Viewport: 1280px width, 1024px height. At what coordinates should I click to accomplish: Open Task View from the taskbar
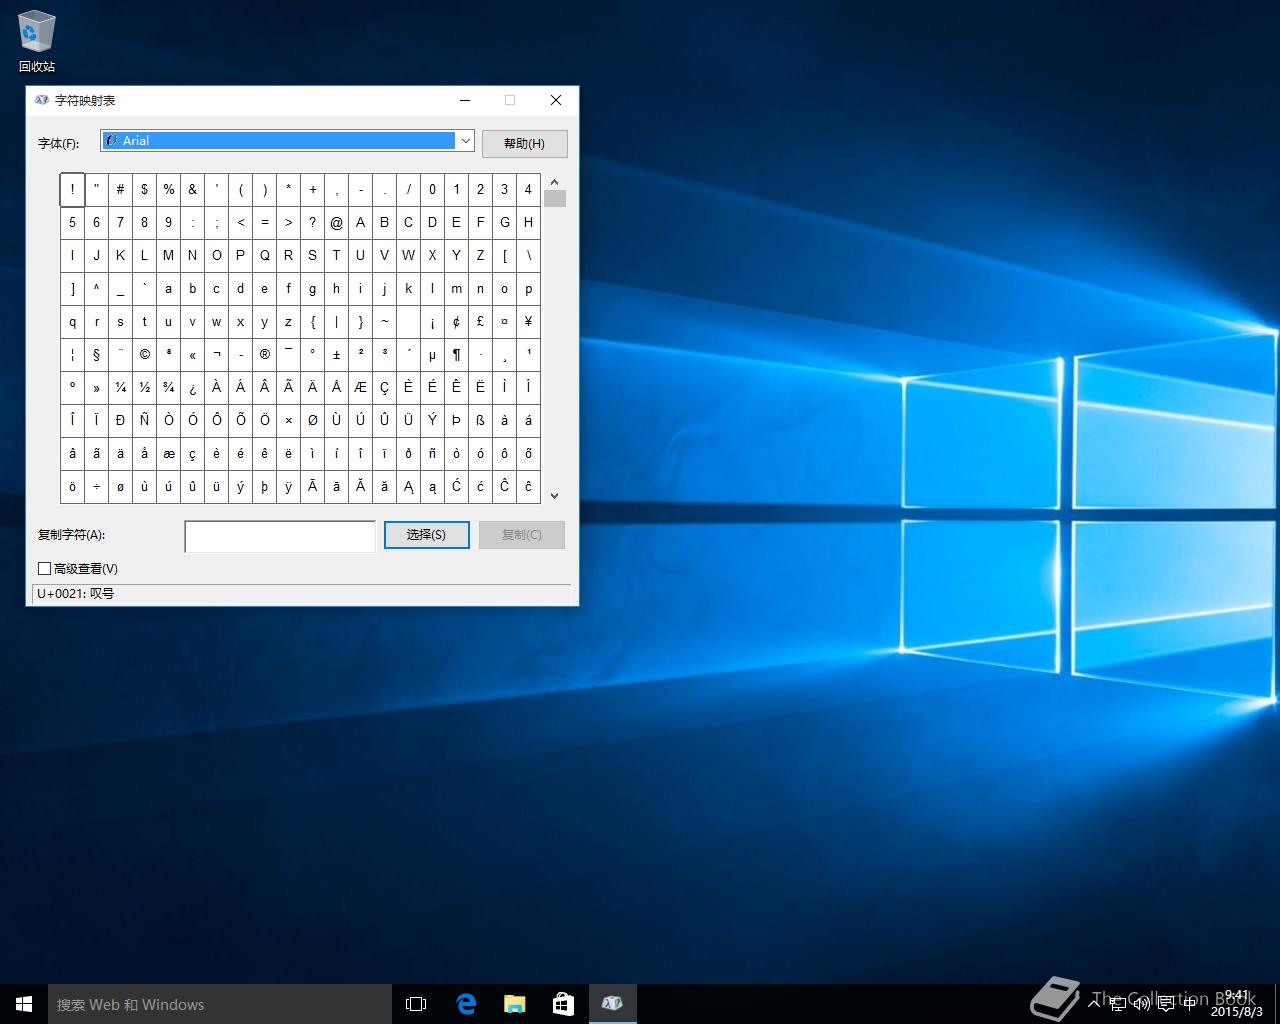416,1004
